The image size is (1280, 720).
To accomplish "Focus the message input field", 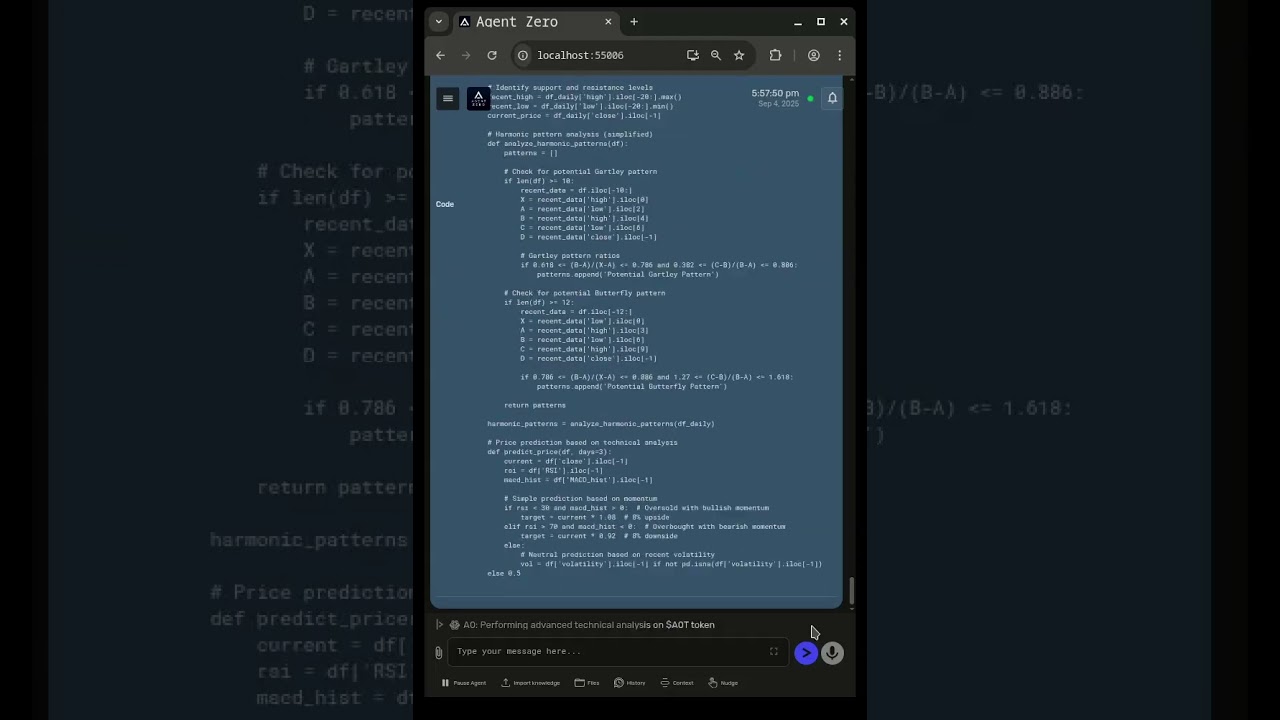I will pyautogui.click(x=610, y=652).
